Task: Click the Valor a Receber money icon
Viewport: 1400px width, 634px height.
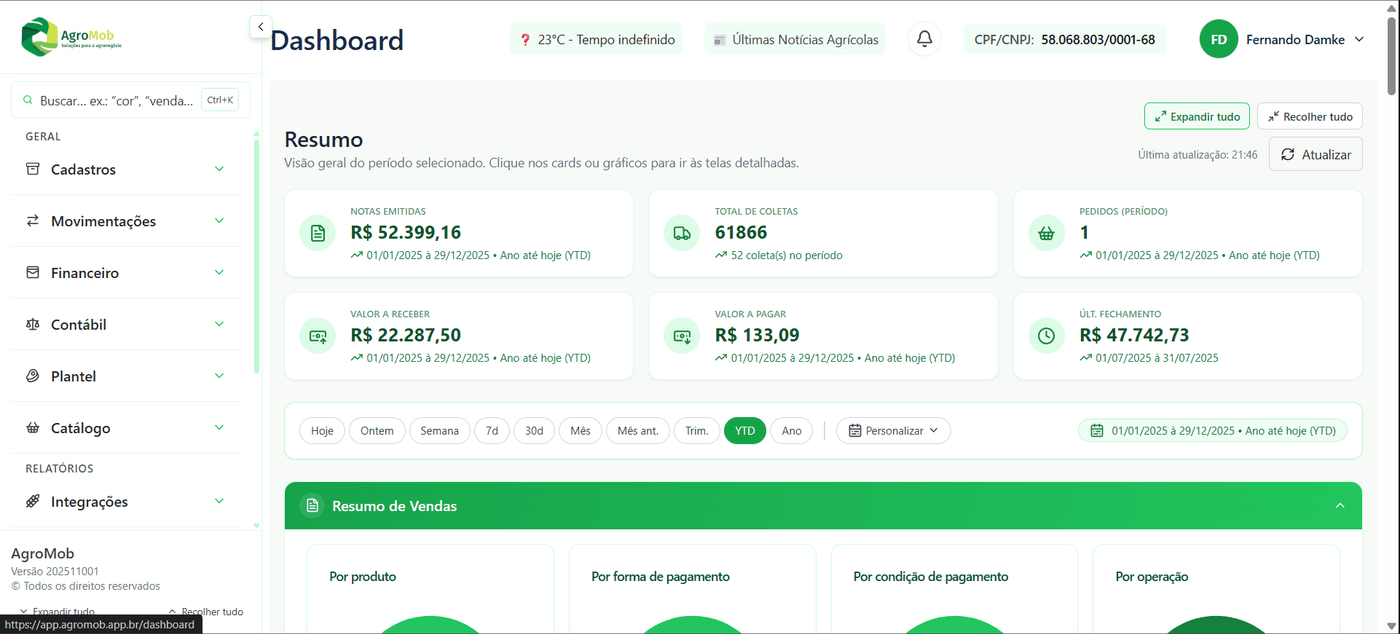Action: click(318, 336)
